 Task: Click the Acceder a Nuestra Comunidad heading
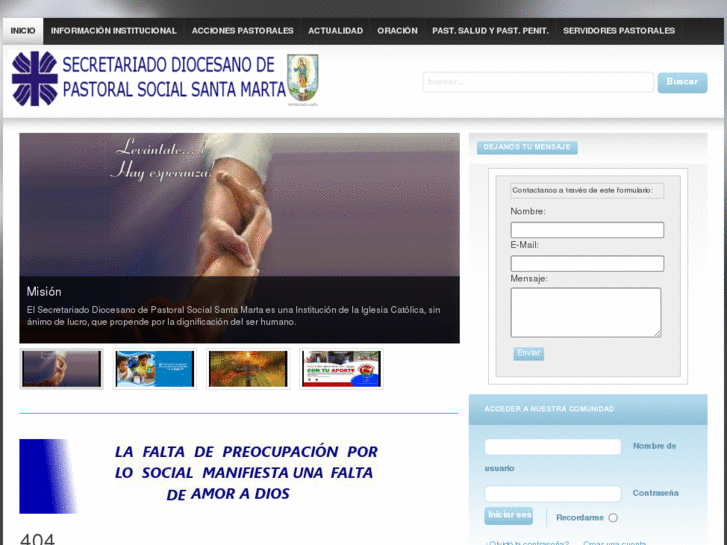[x=549, y=409]
